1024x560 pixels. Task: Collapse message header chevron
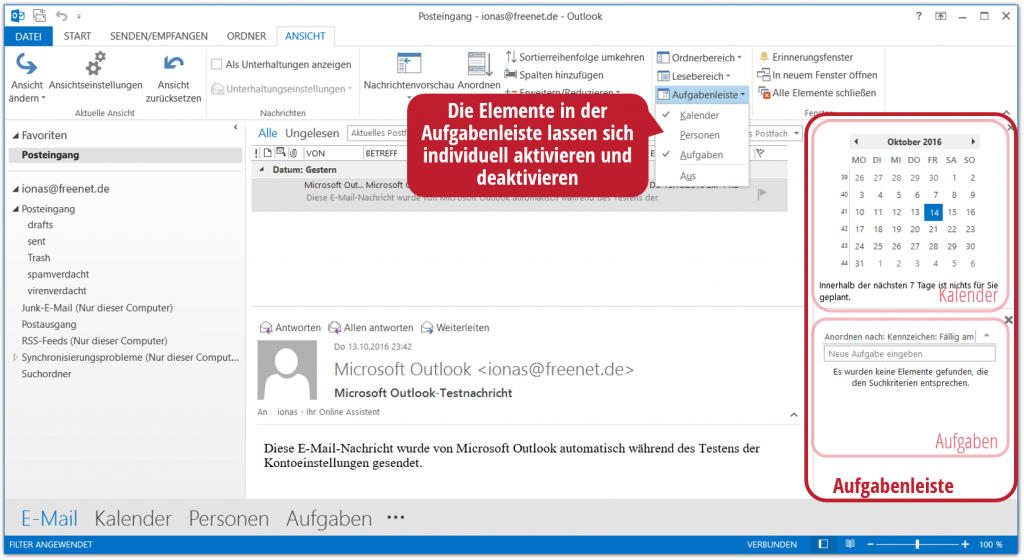coord(793,414)
